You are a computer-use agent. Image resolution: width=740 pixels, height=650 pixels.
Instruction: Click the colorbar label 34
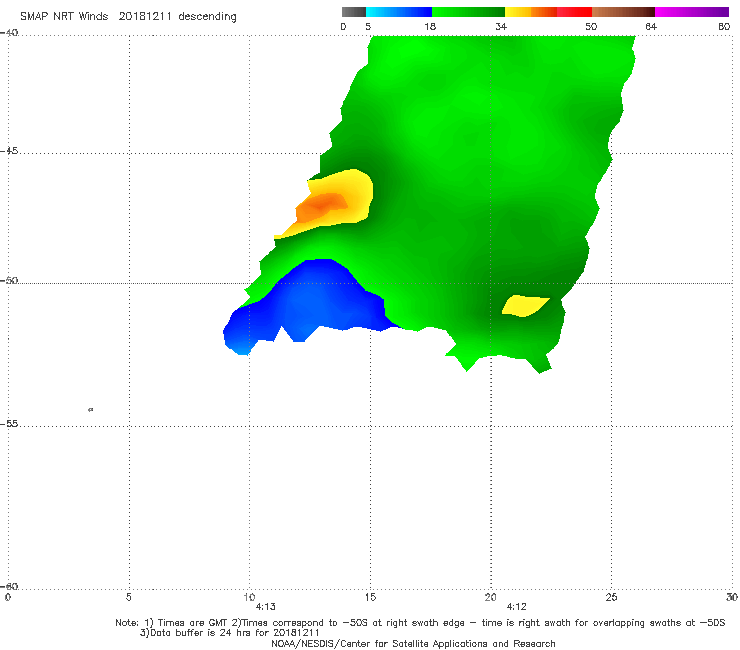click(501, 26)
